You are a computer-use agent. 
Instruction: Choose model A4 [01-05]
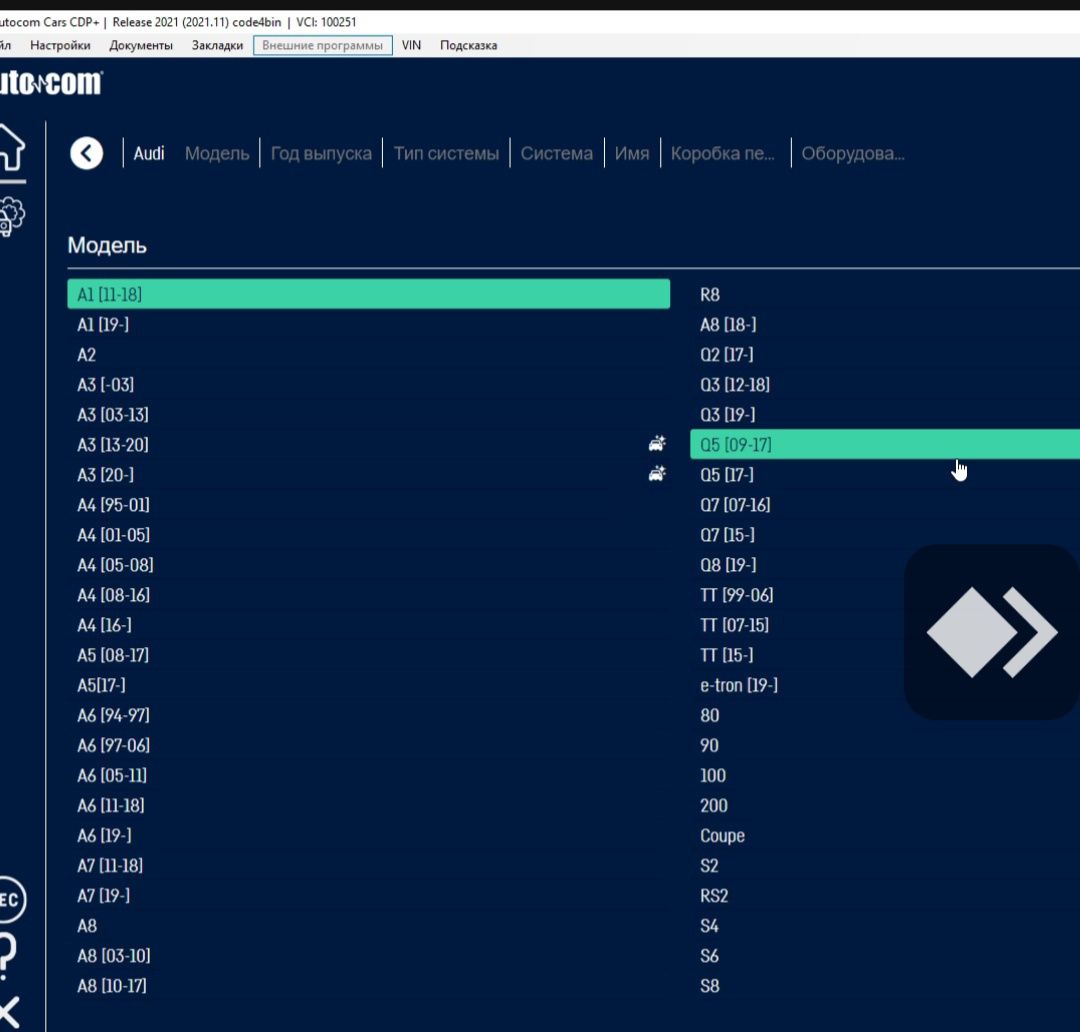click(368, 535)
